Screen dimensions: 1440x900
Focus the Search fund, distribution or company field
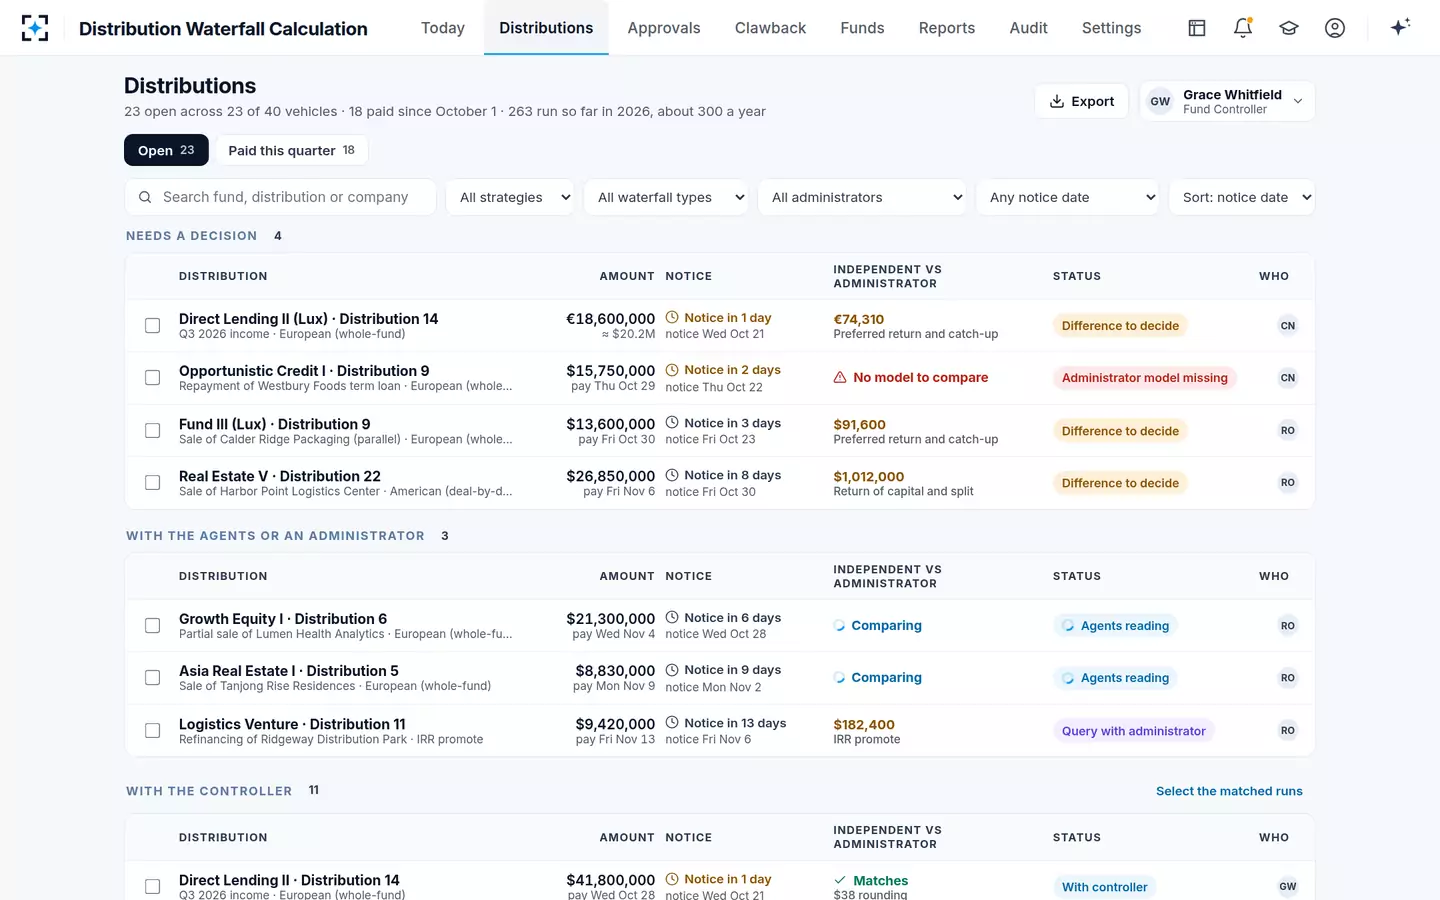point(281,197)
